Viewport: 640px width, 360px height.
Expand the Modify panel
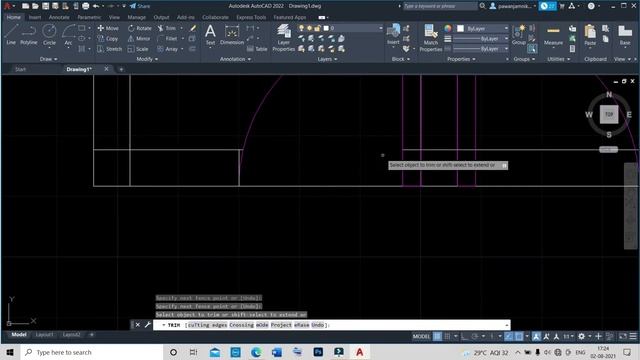pyautogui.click(x=147, y=59)
